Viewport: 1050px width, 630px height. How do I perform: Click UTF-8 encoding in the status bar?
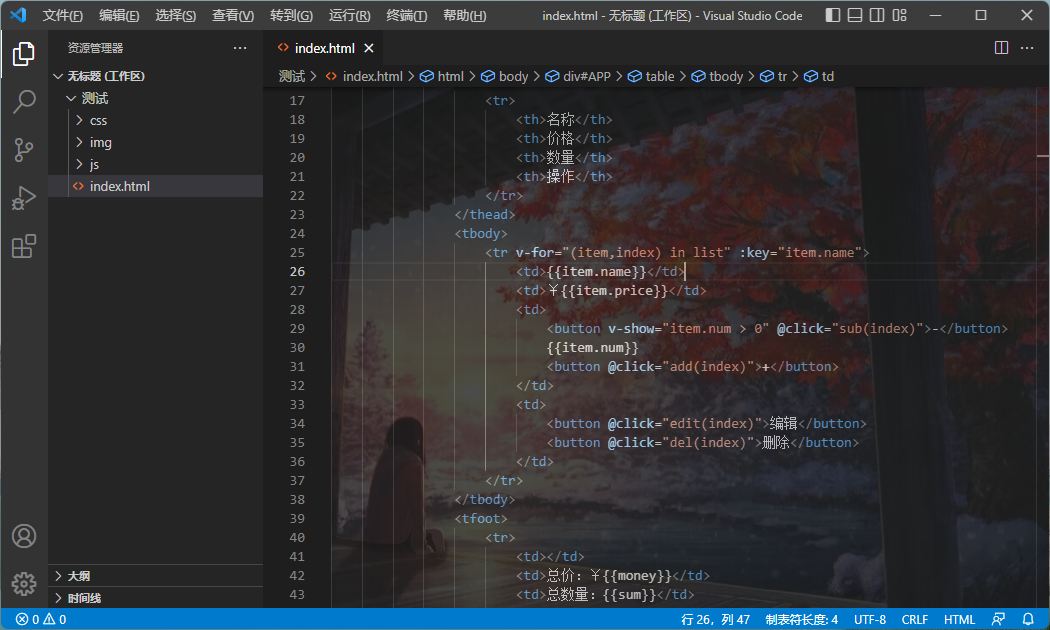tap(869, 619)
